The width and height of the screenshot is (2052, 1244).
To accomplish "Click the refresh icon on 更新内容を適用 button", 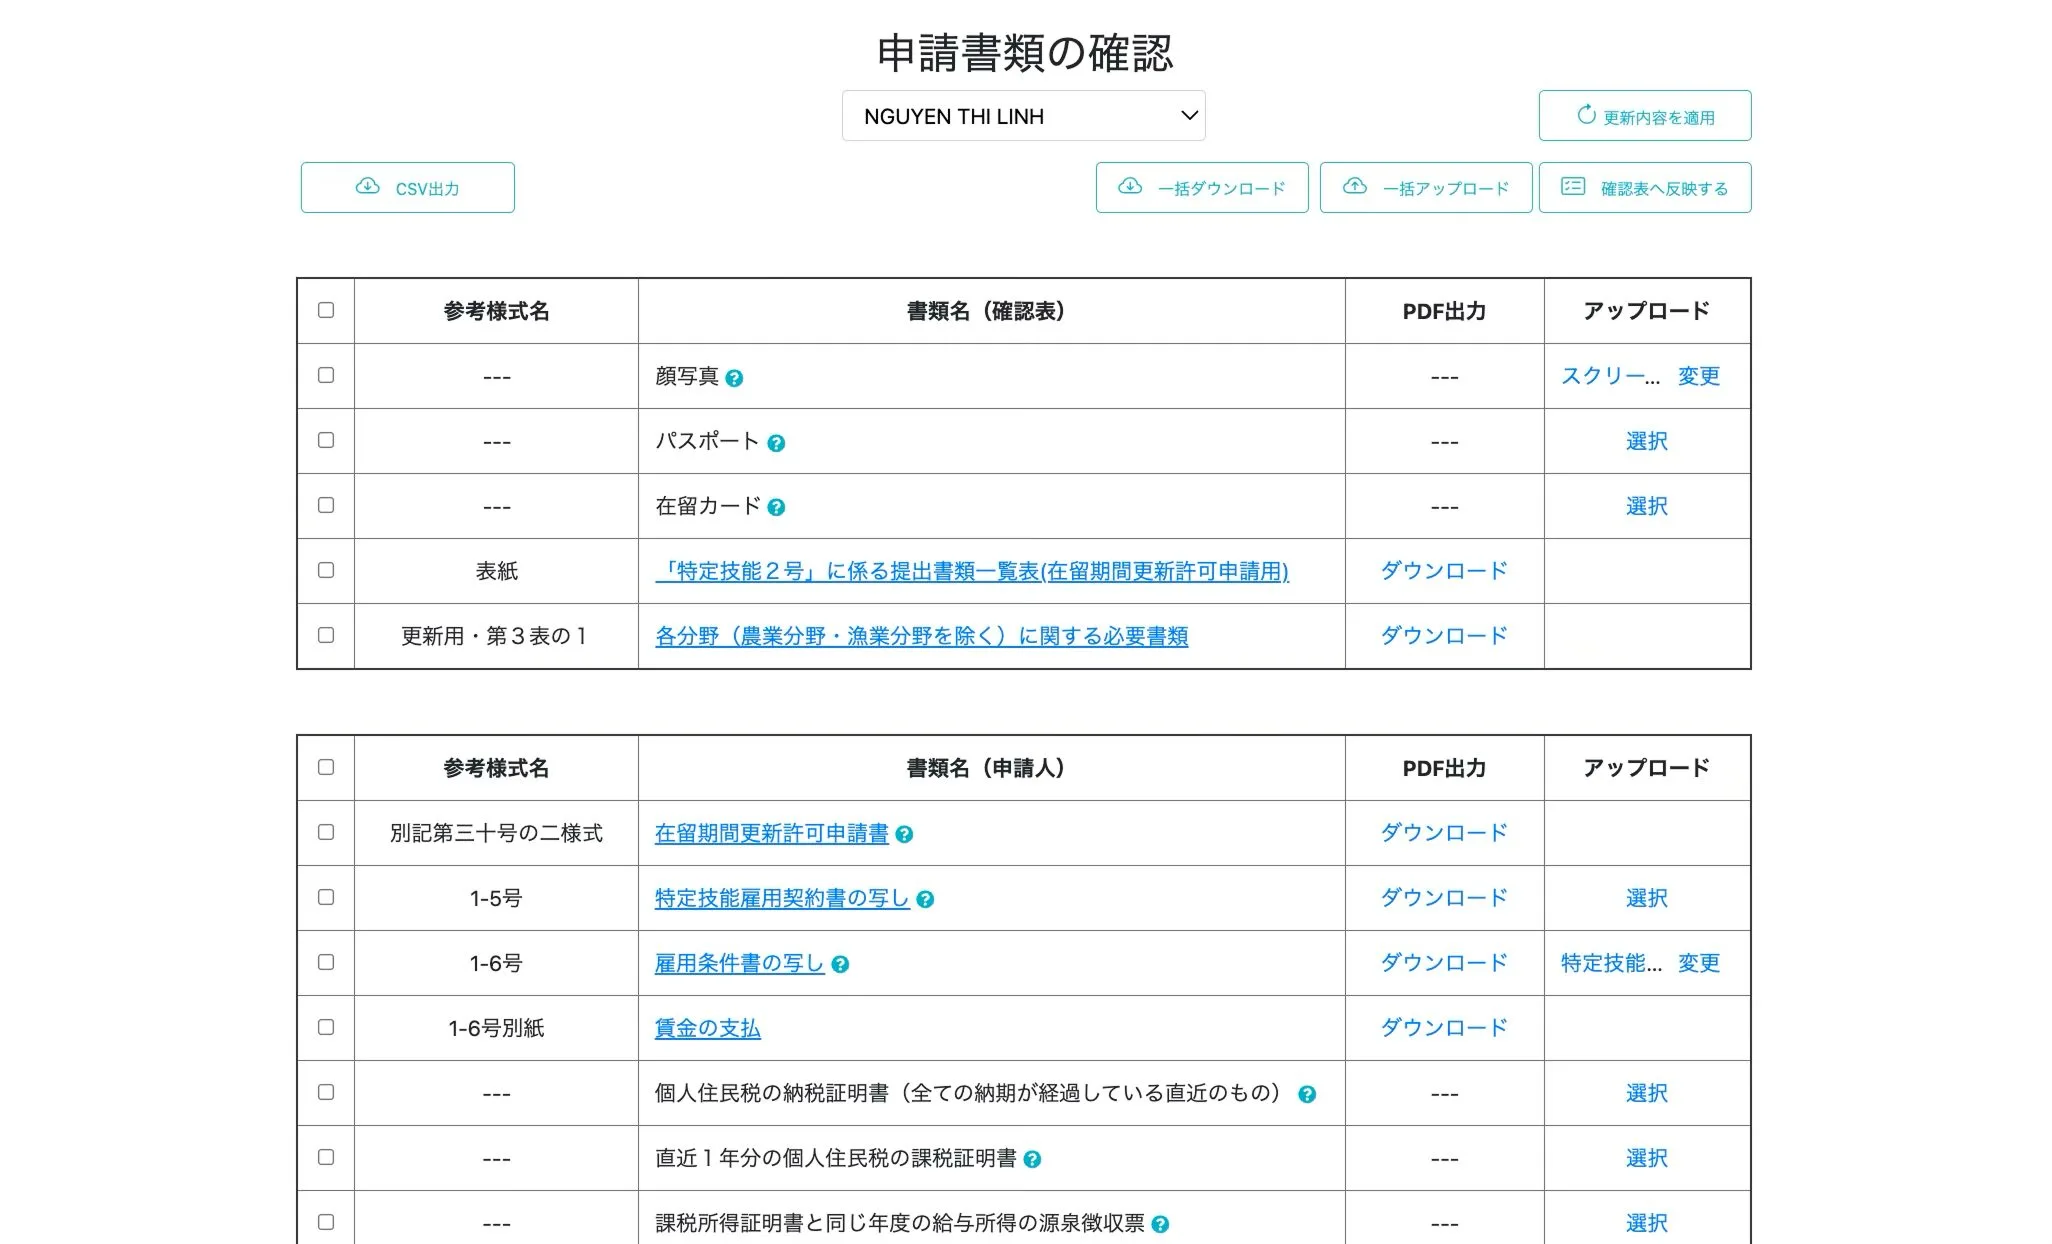I will [1586, 115].
